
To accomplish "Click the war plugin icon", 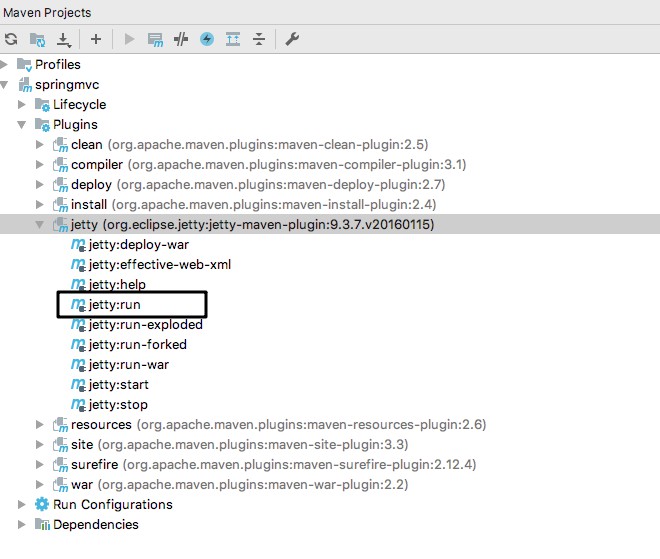I will (x=60, y=484).
